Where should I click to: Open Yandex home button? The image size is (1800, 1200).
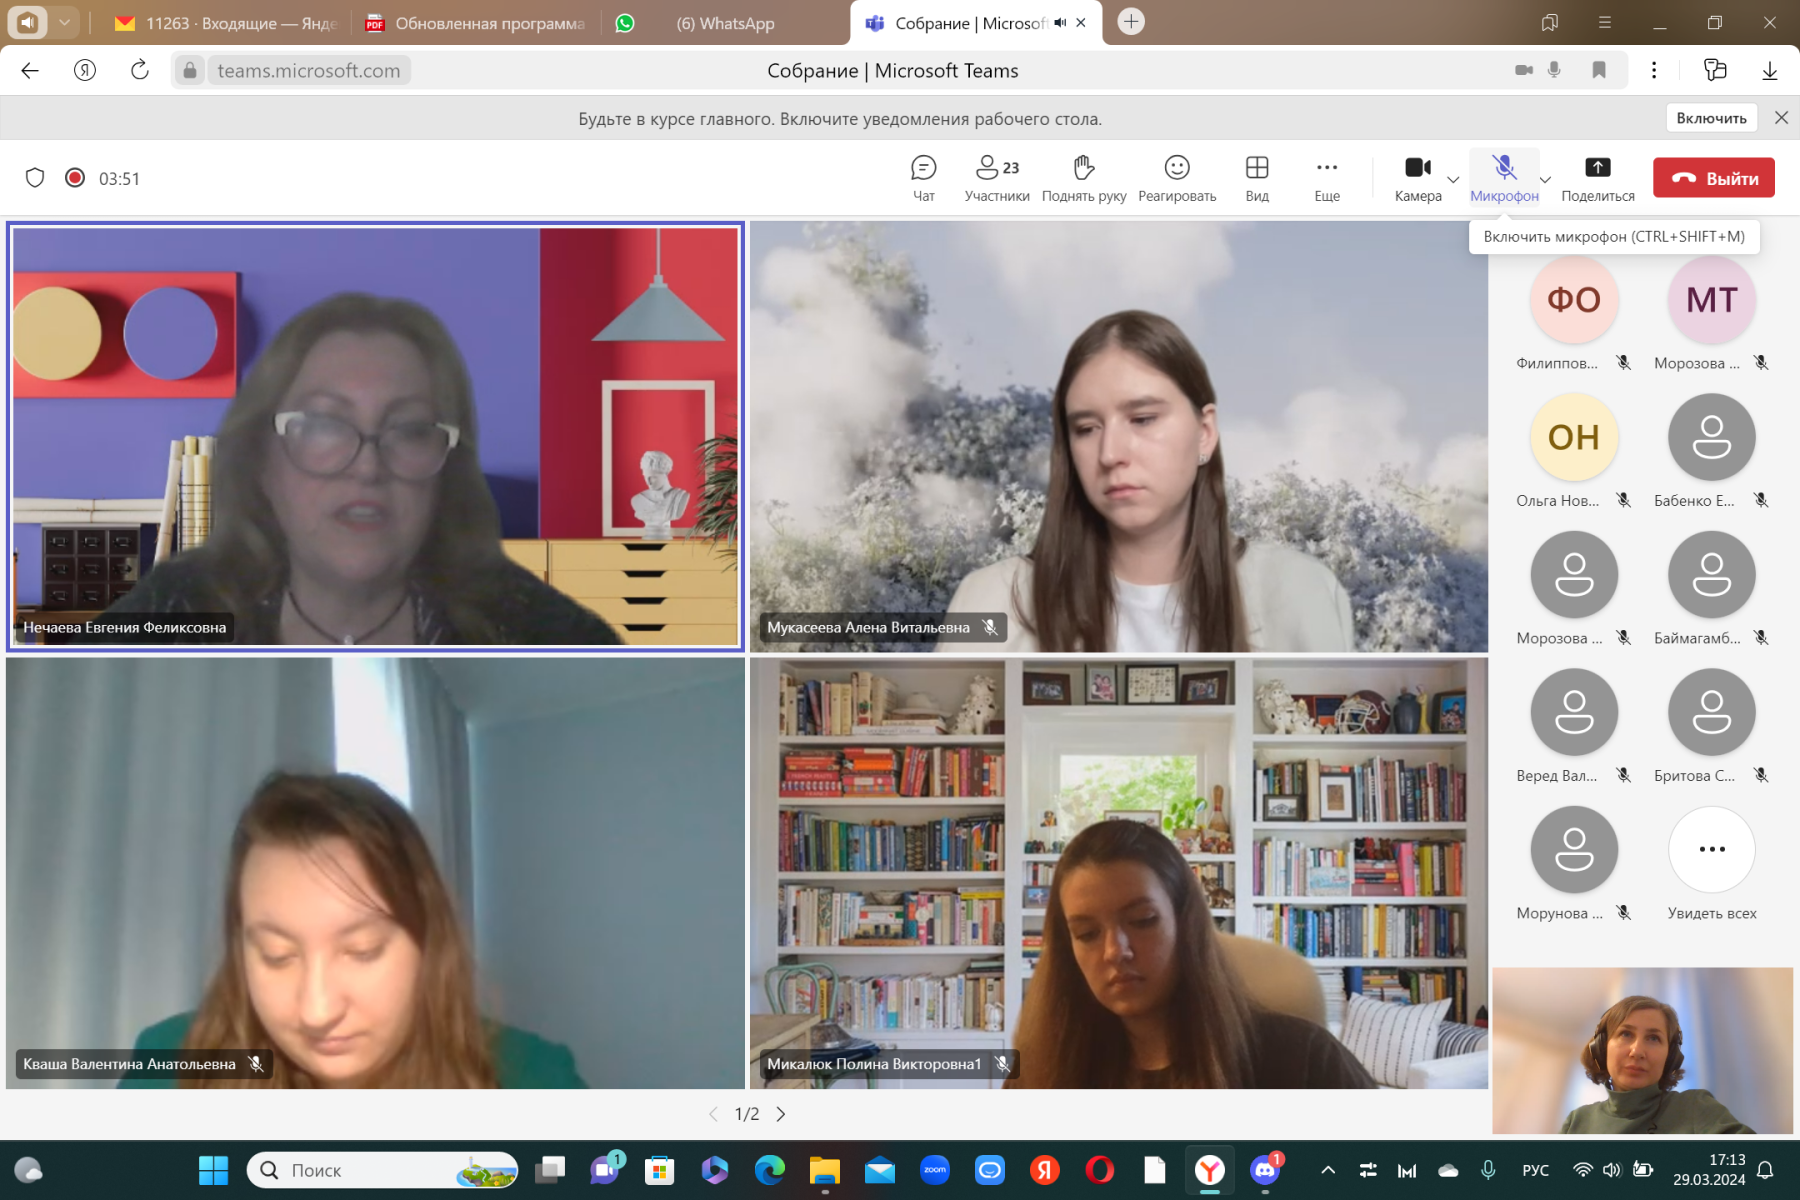pyautogui.click(x=85, y=70)
